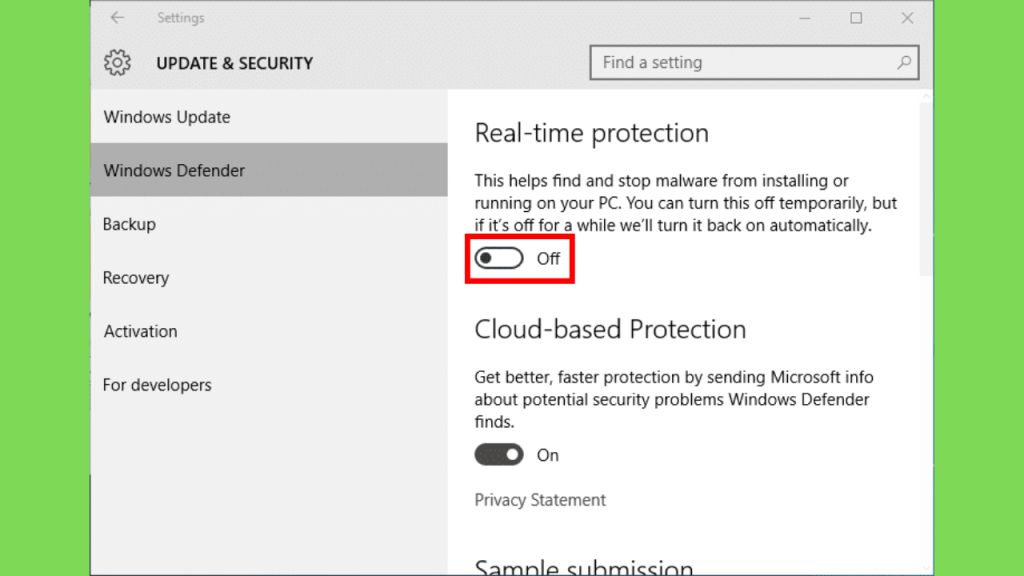Image resolution: width=1024 pixels, height=576 pixels.
Task: Focus the Find a setting box
Action: (x=754, y=62)
